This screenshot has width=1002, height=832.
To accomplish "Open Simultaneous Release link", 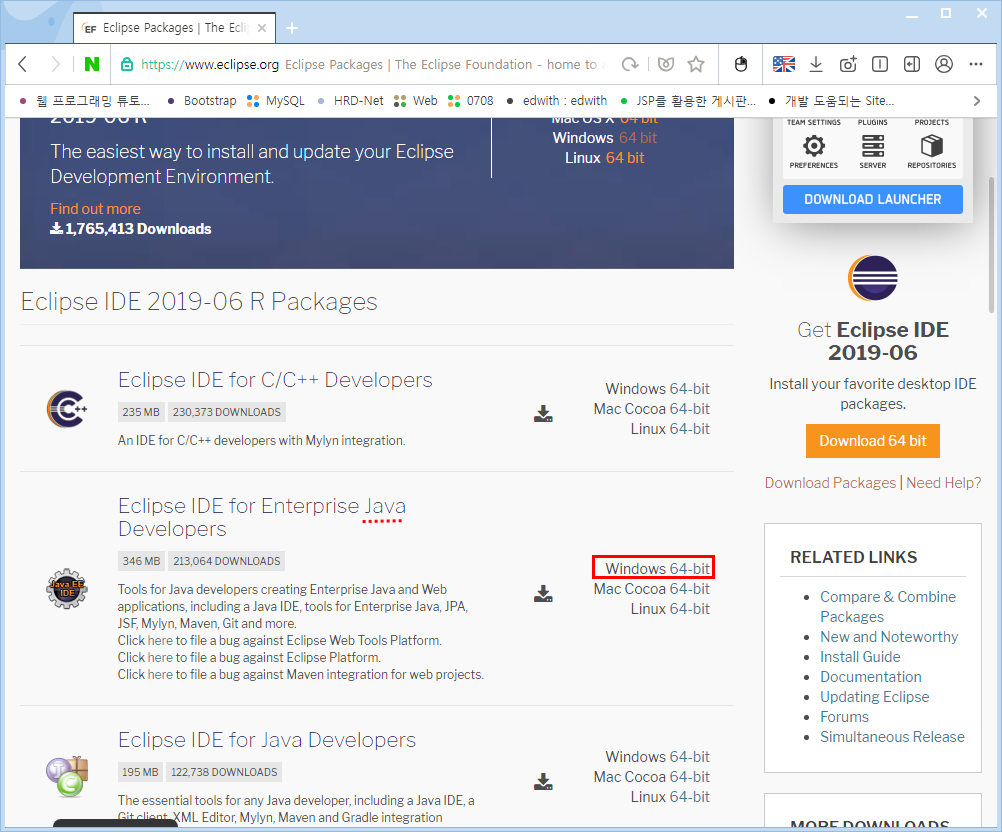I will (x=893, y=737).
